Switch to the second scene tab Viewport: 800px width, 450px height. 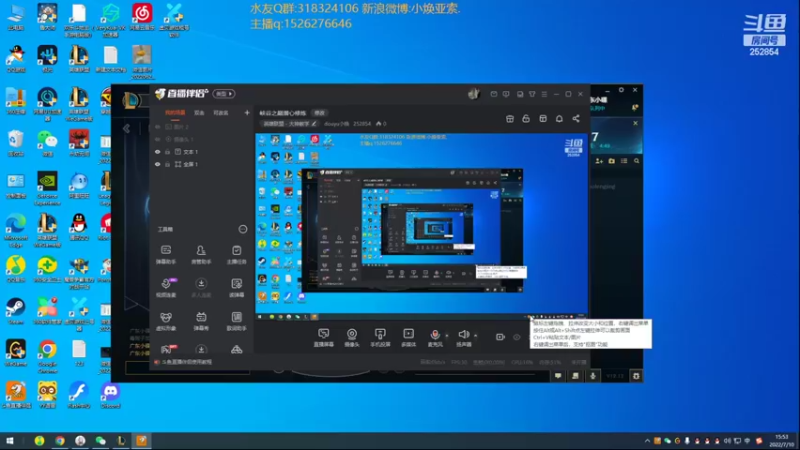(x=199, y=113)
